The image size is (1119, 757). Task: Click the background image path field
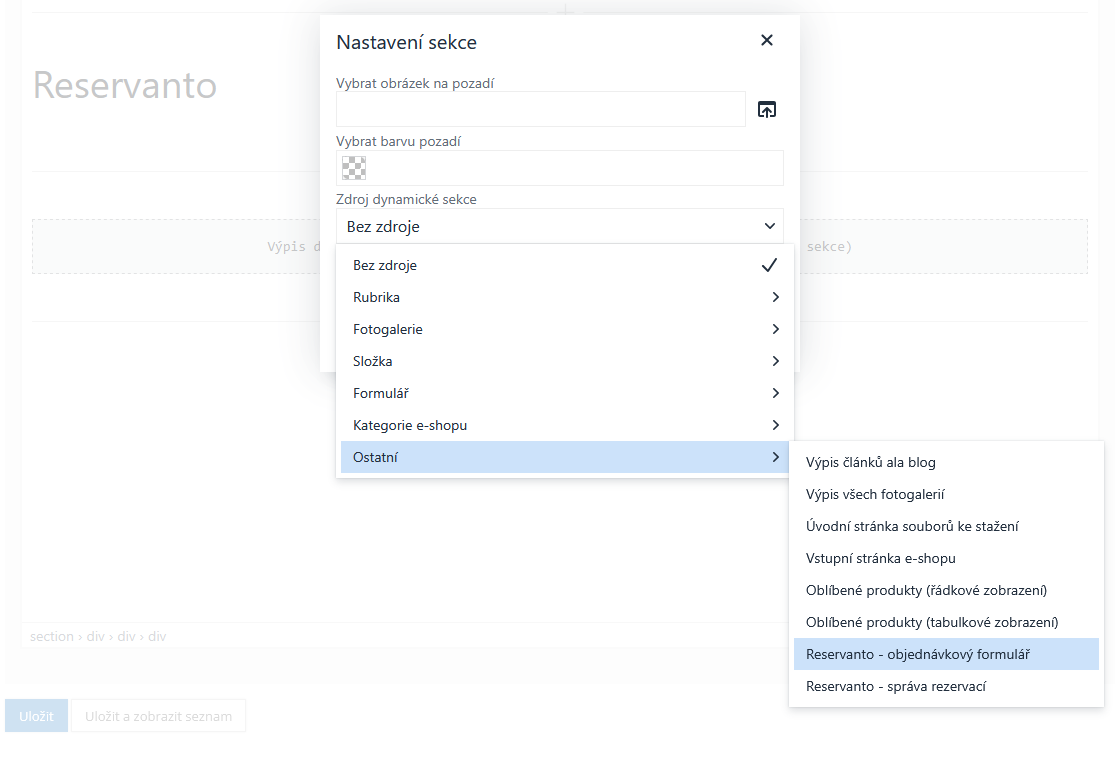[540, 109]
